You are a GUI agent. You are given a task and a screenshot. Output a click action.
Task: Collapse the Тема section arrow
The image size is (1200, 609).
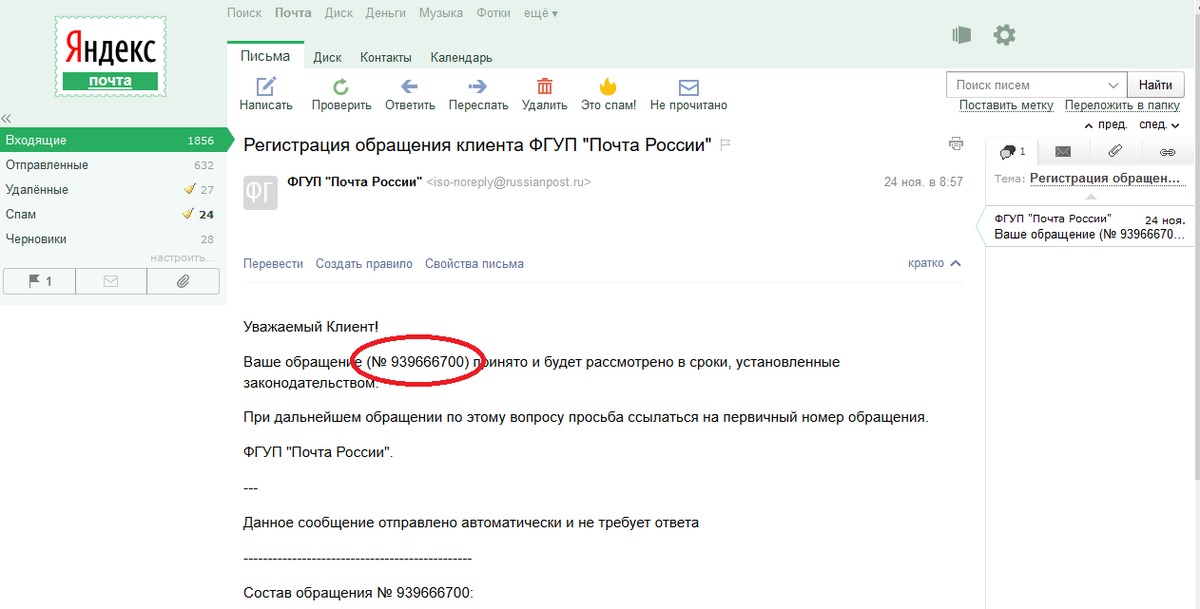1090,197
